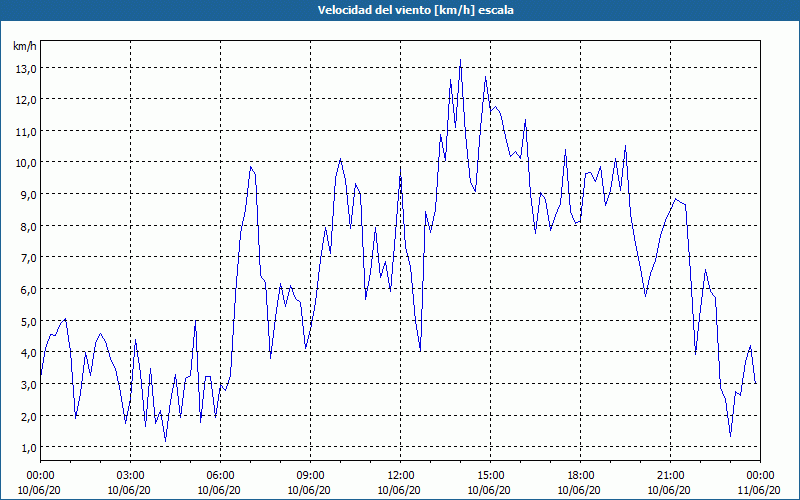The height and width of the screenshot is (500, 800).
Task: Click the '5,0' y-axis label
Action: point(29,321)
